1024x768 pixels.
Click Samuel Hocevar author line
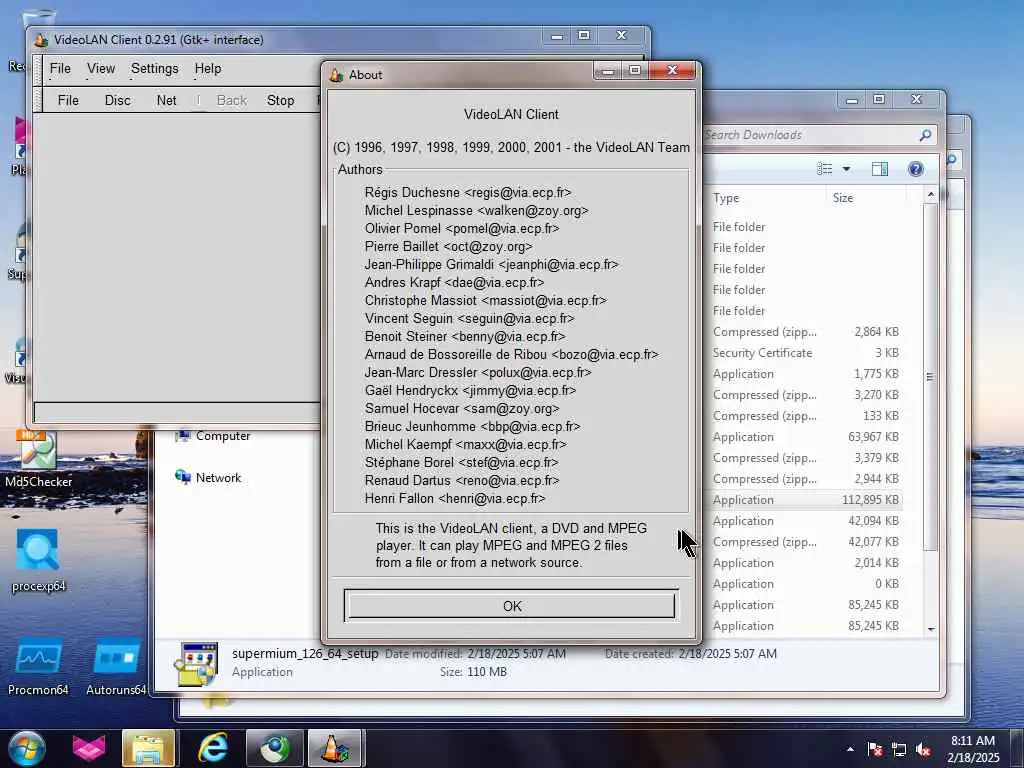pos(462,409)
